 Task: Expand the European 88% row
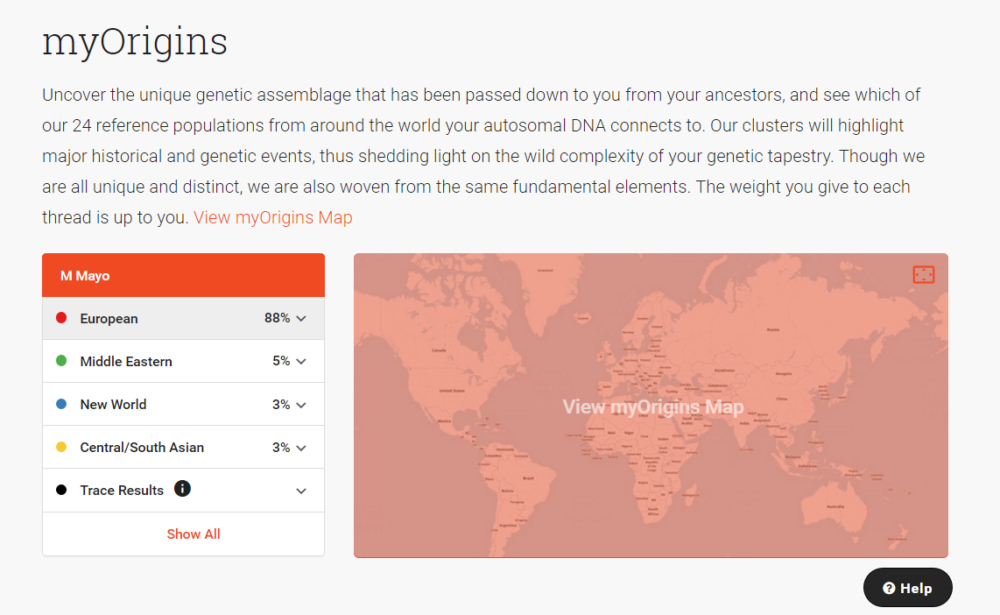pyautogui.click(x=299, y=318)
